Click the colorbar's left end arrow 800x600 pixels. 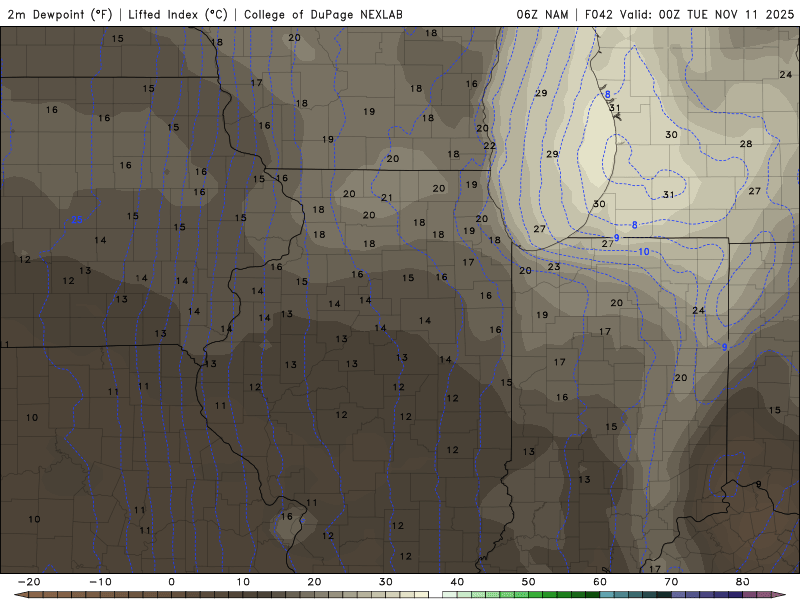(x=21, y=595)
